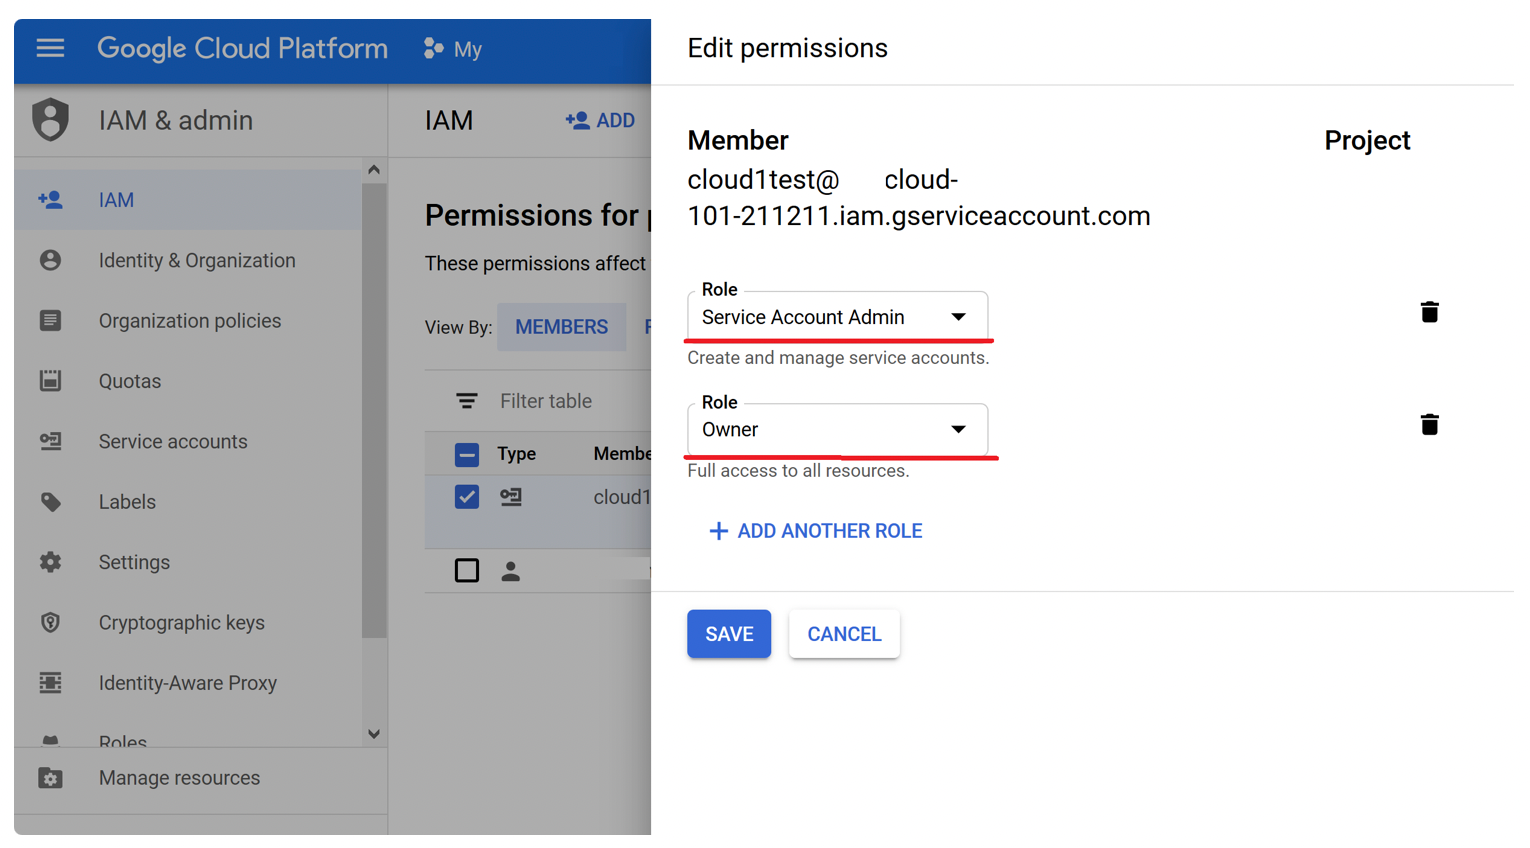Image resolution: width=1530 pixels, height=848 pixels.
Task: Click ADD ANOTHER ROLE
Action: [x=815, y=531]
